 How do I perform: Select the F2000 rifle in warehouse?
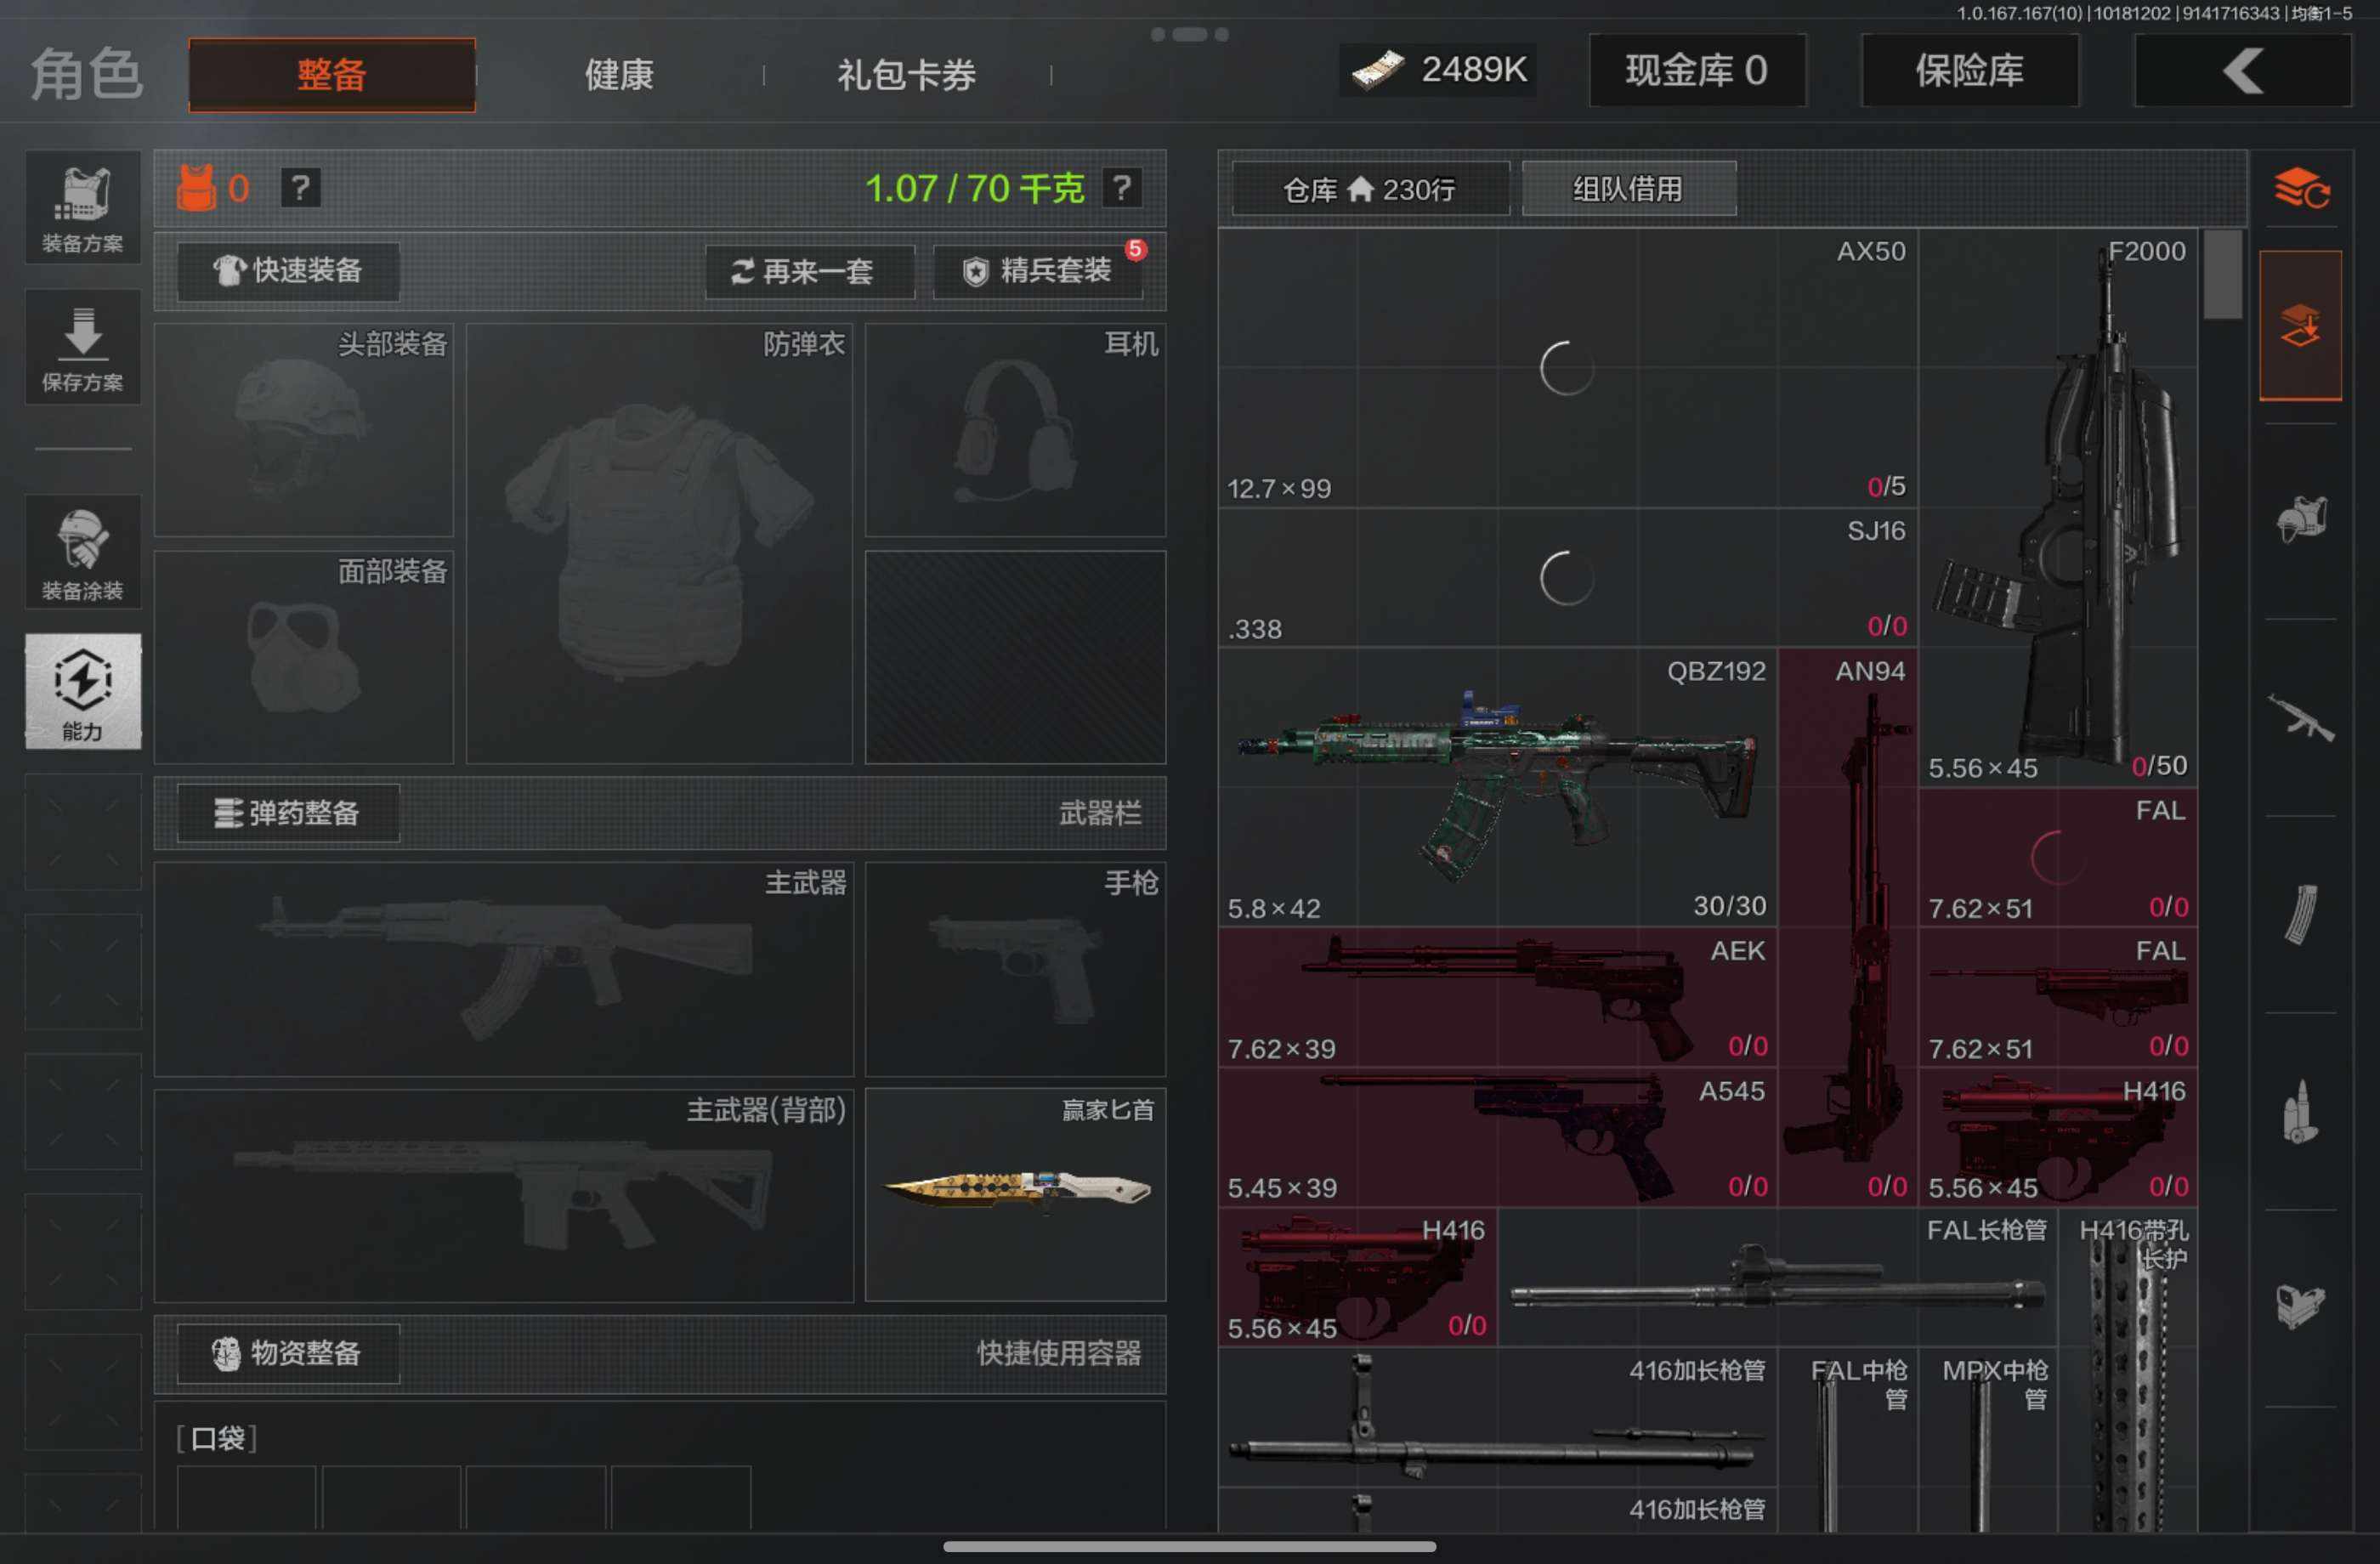pyautogui.click(x=2058, y=508)
